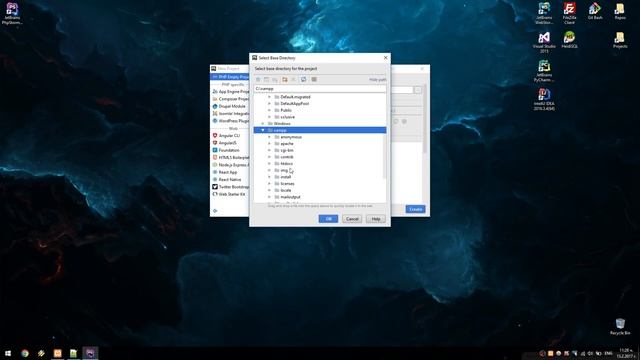Select Foundation project type
Image resolution: width=640 pixels, height=360 pixels.
click(226, 150)
